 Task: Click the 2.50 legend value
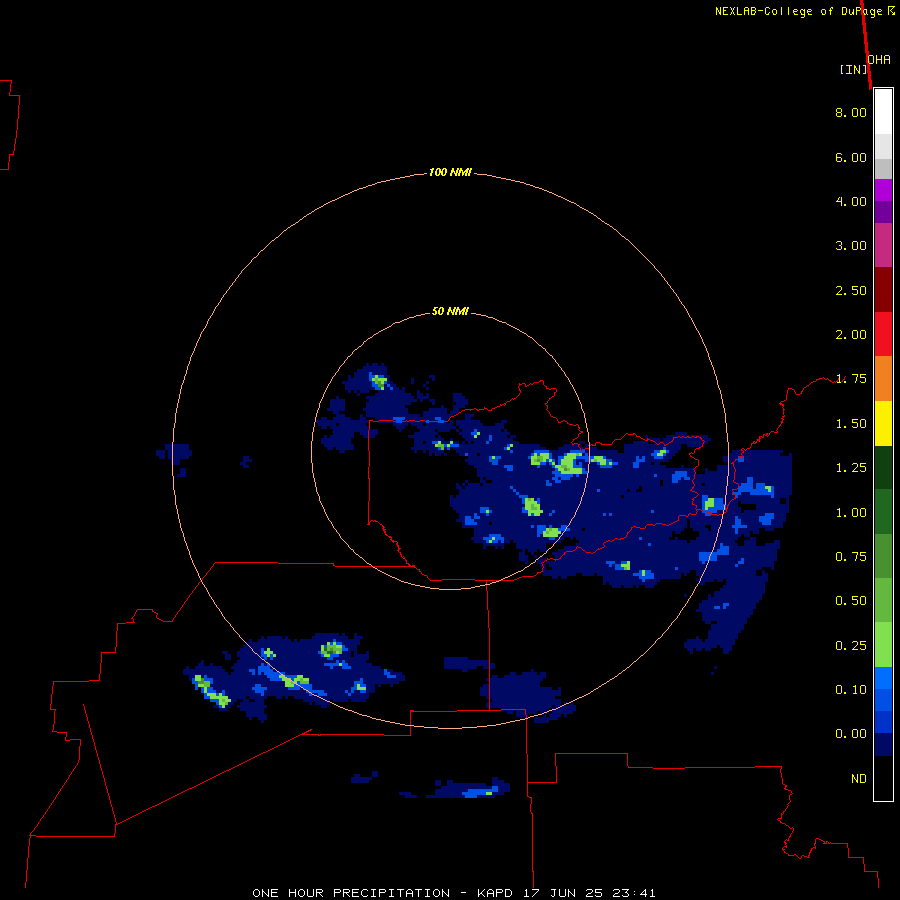tap(851, 290)
